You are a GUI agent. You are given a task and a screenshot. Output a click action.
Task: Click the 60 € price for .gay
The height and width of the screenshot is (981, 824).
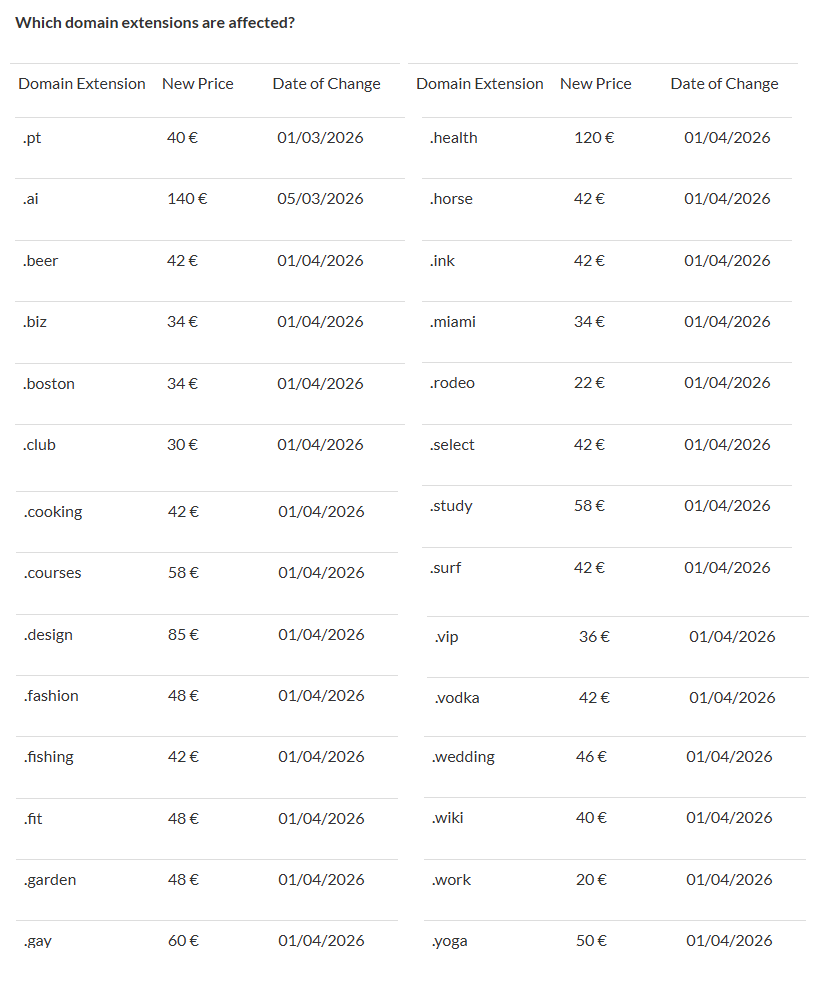coord(183,941)
